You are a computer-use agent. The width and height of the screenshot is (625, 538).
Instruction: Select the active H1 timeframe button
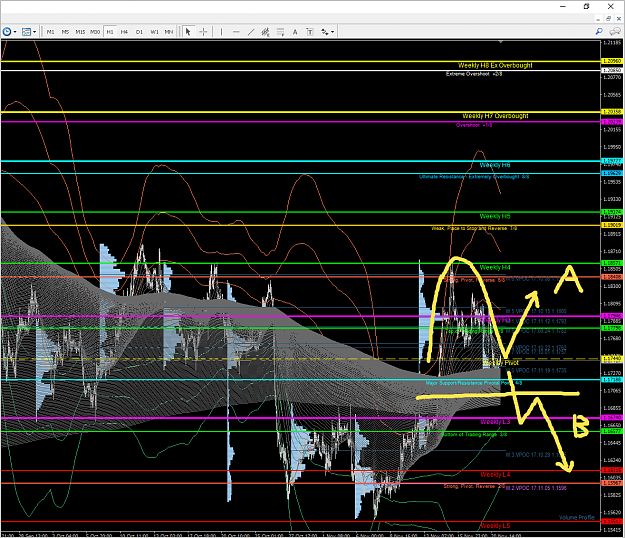pos(110,31)
